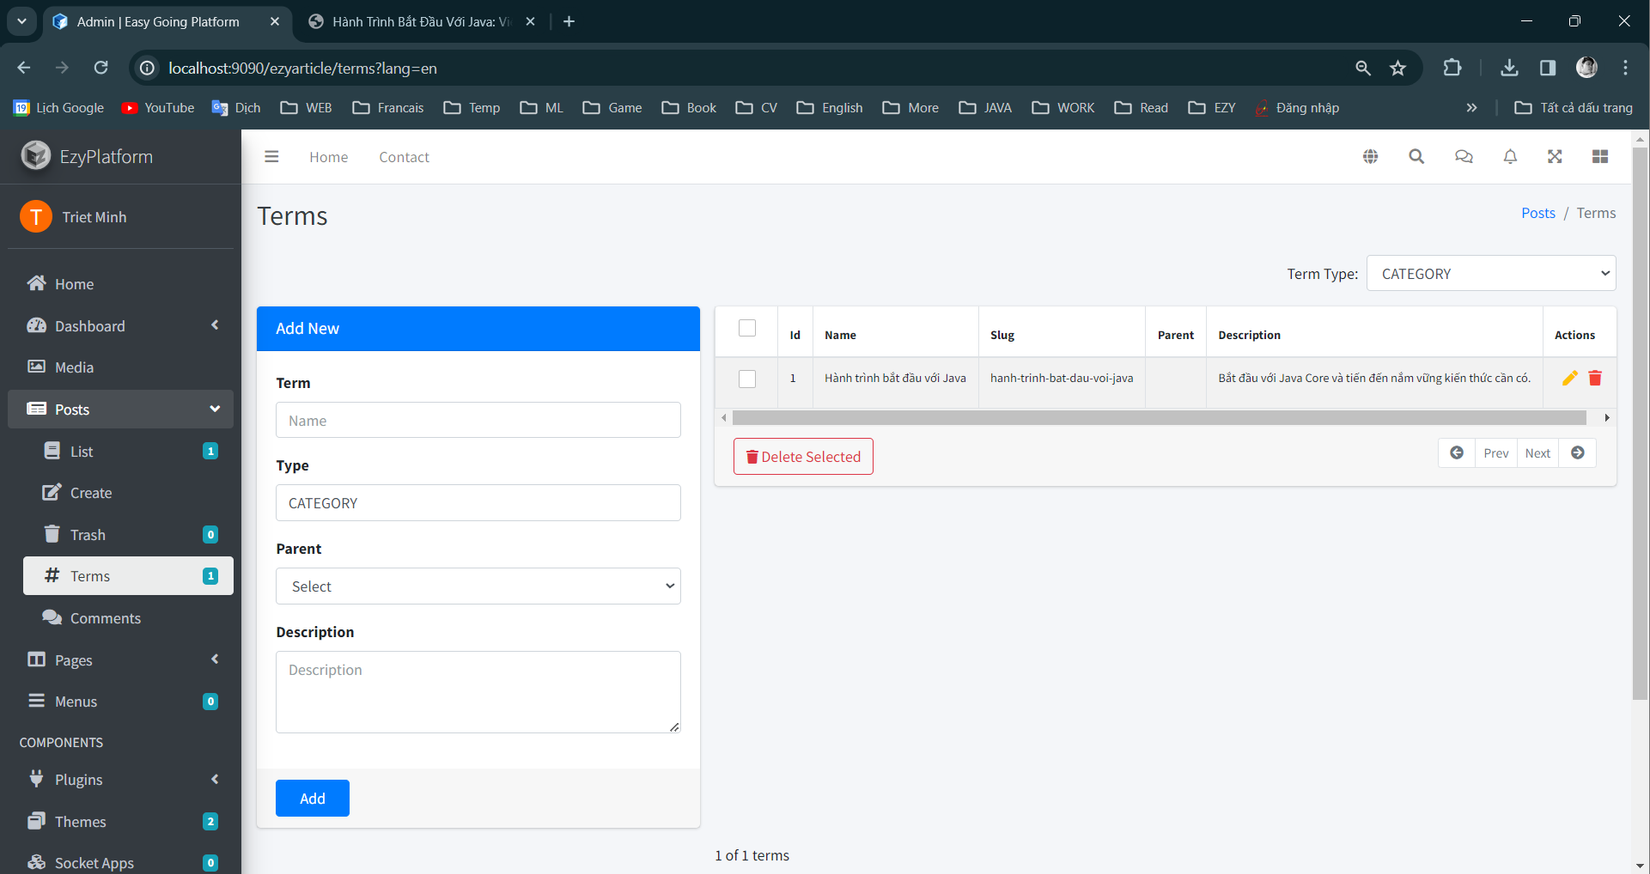Click the Prev pagination button
Viewport: 1650px width, 874px height.
[x=1496, y=453]
